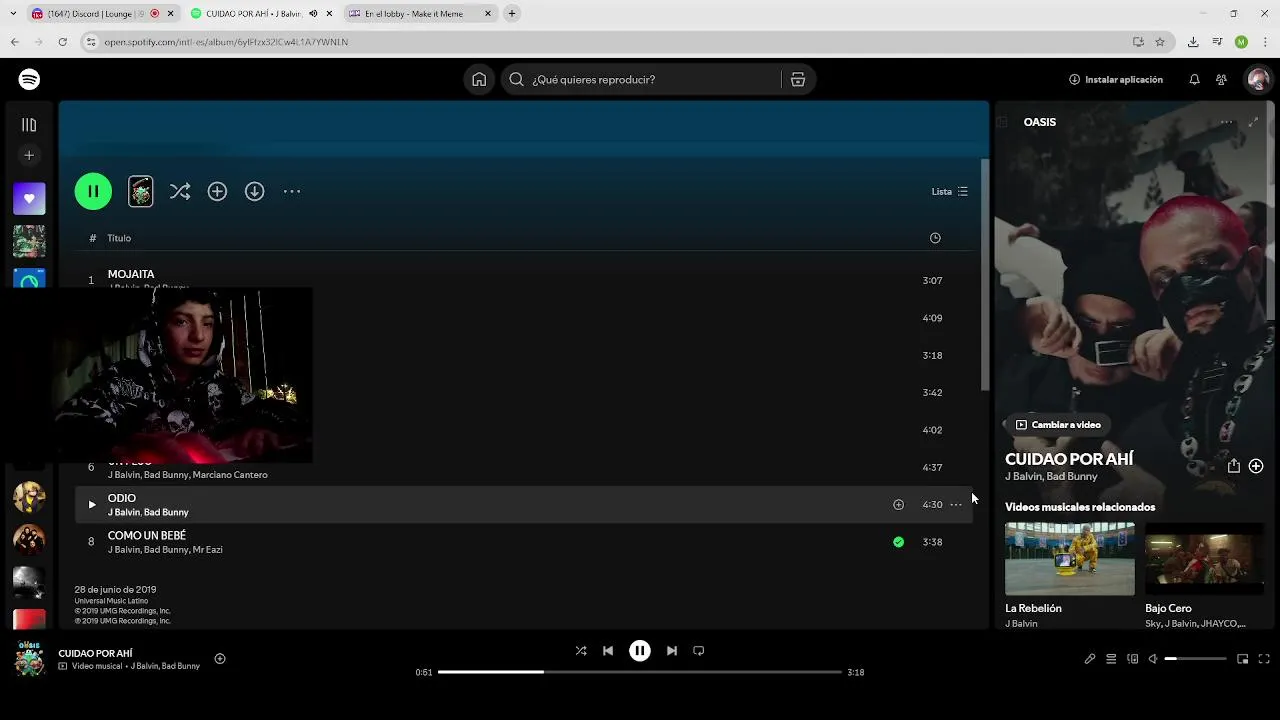Seek in the playback progress bar
Viewport: 1280px width, 720px height.
click(x=640, y=672)
